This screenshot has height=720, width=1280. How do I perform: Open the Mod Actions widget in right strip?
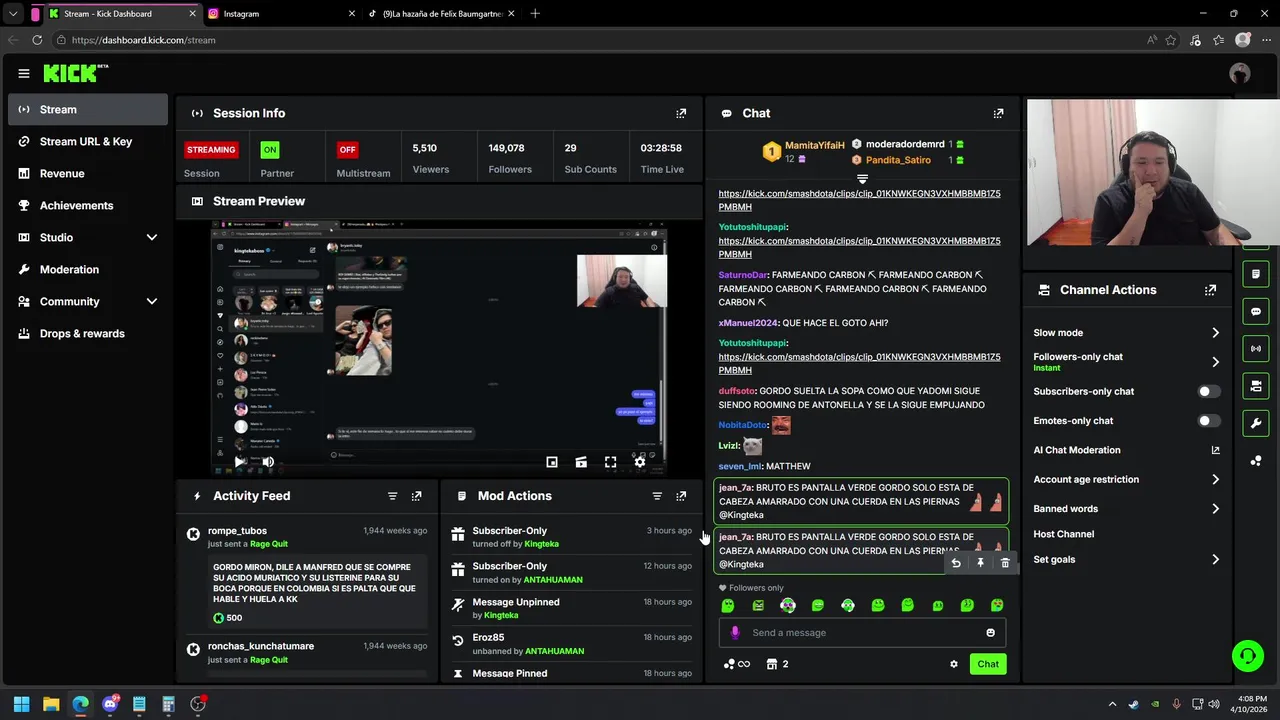1256,274
